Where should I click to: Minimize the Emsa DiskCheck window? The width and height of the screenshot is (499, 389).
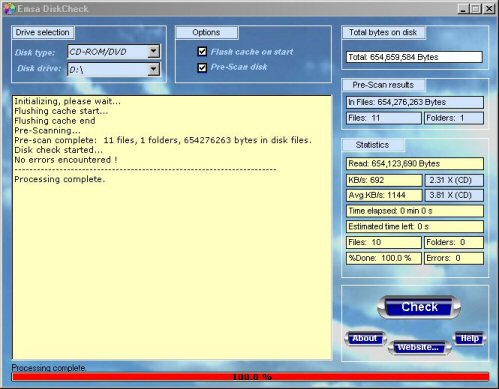[463, 9]
